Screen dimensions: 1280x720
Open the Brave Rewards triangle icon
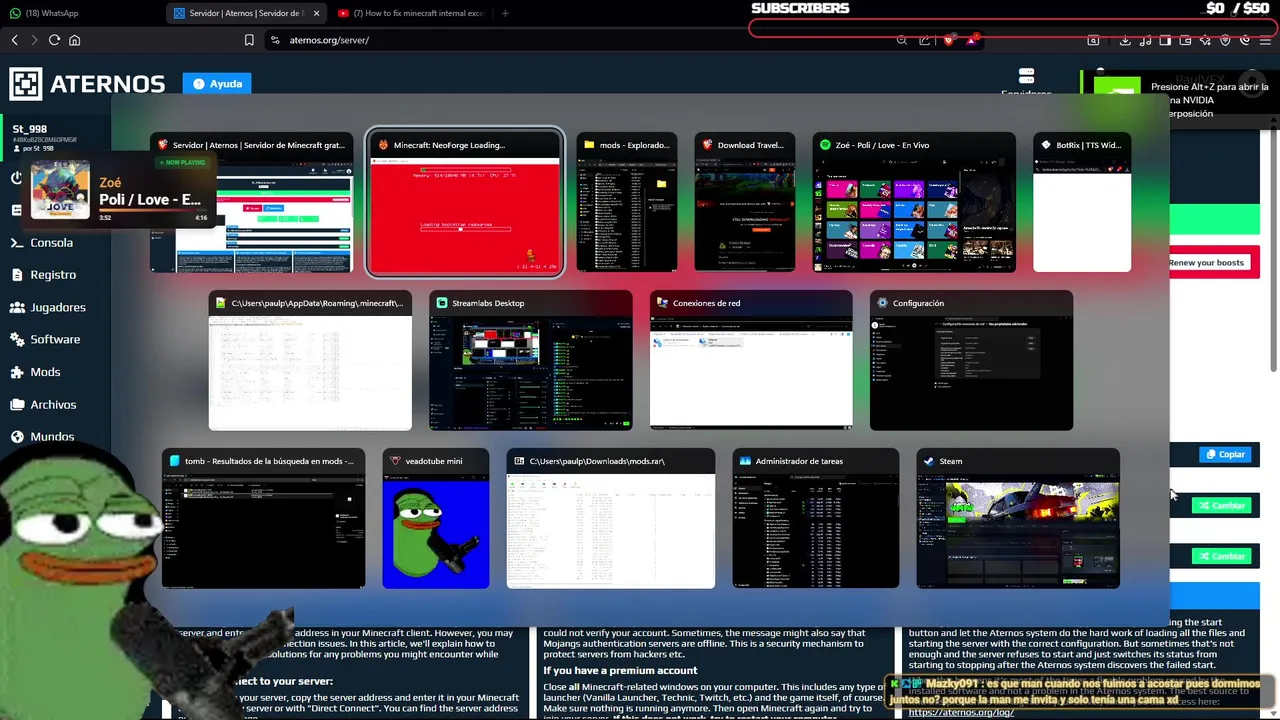[x=971, y=40]
